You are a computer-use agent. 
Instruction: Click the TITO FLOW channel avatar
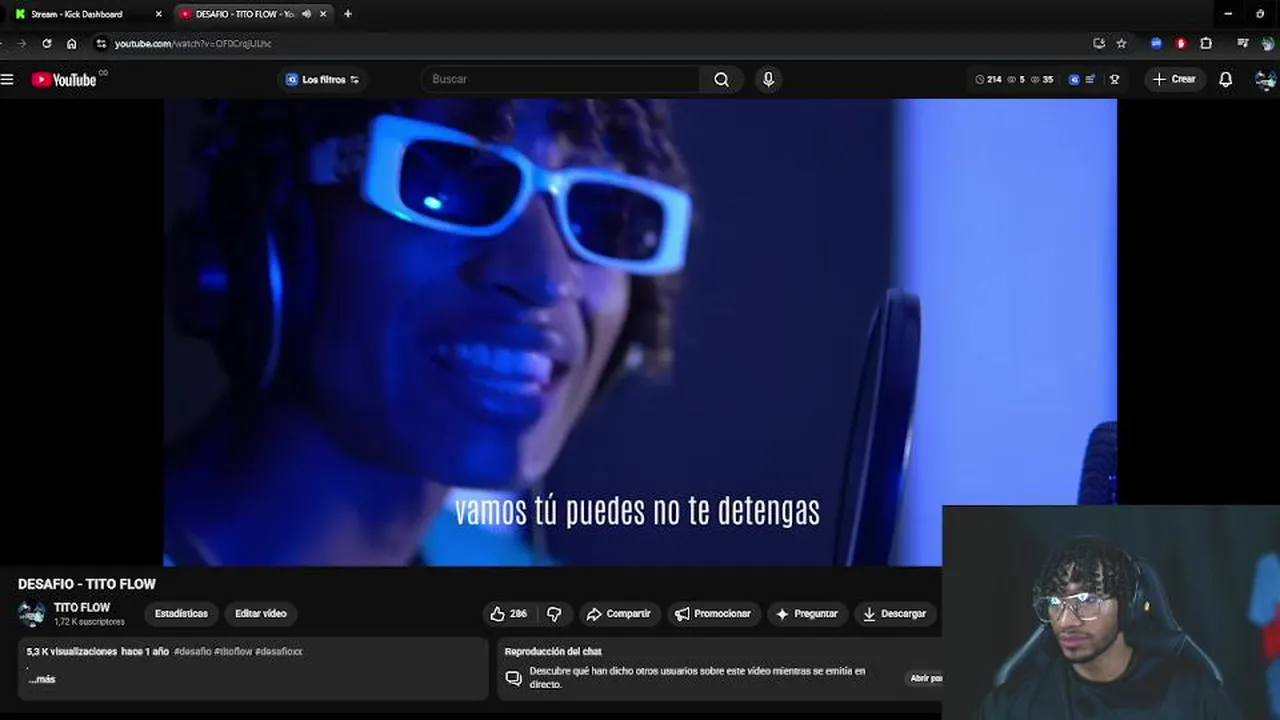[32, 614]
